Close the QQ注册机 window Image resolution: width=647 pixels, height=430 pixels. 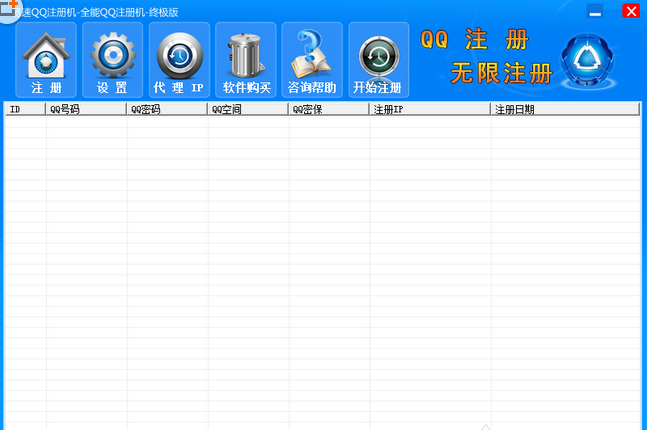coord(630,12)
